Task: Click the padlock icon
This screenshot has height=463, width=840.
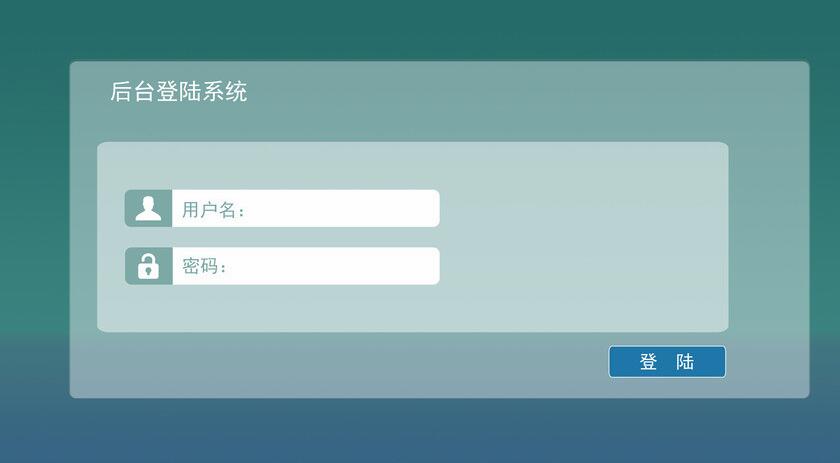Action: point(148,266)
